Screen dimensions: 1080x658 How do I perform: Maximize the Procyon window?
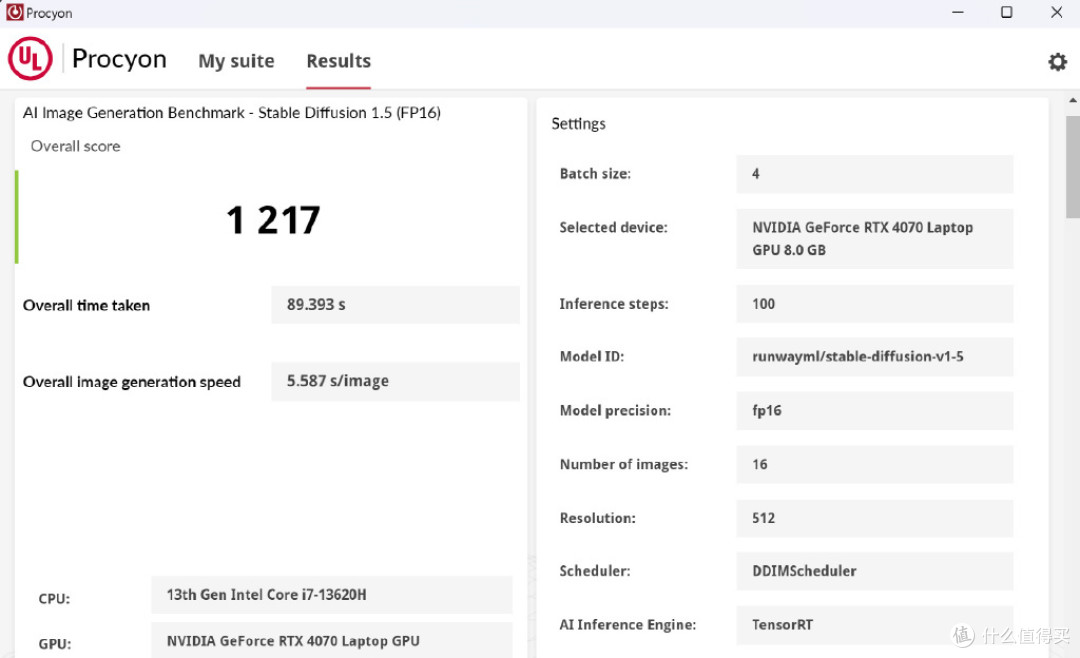(x=1007, y=13)
